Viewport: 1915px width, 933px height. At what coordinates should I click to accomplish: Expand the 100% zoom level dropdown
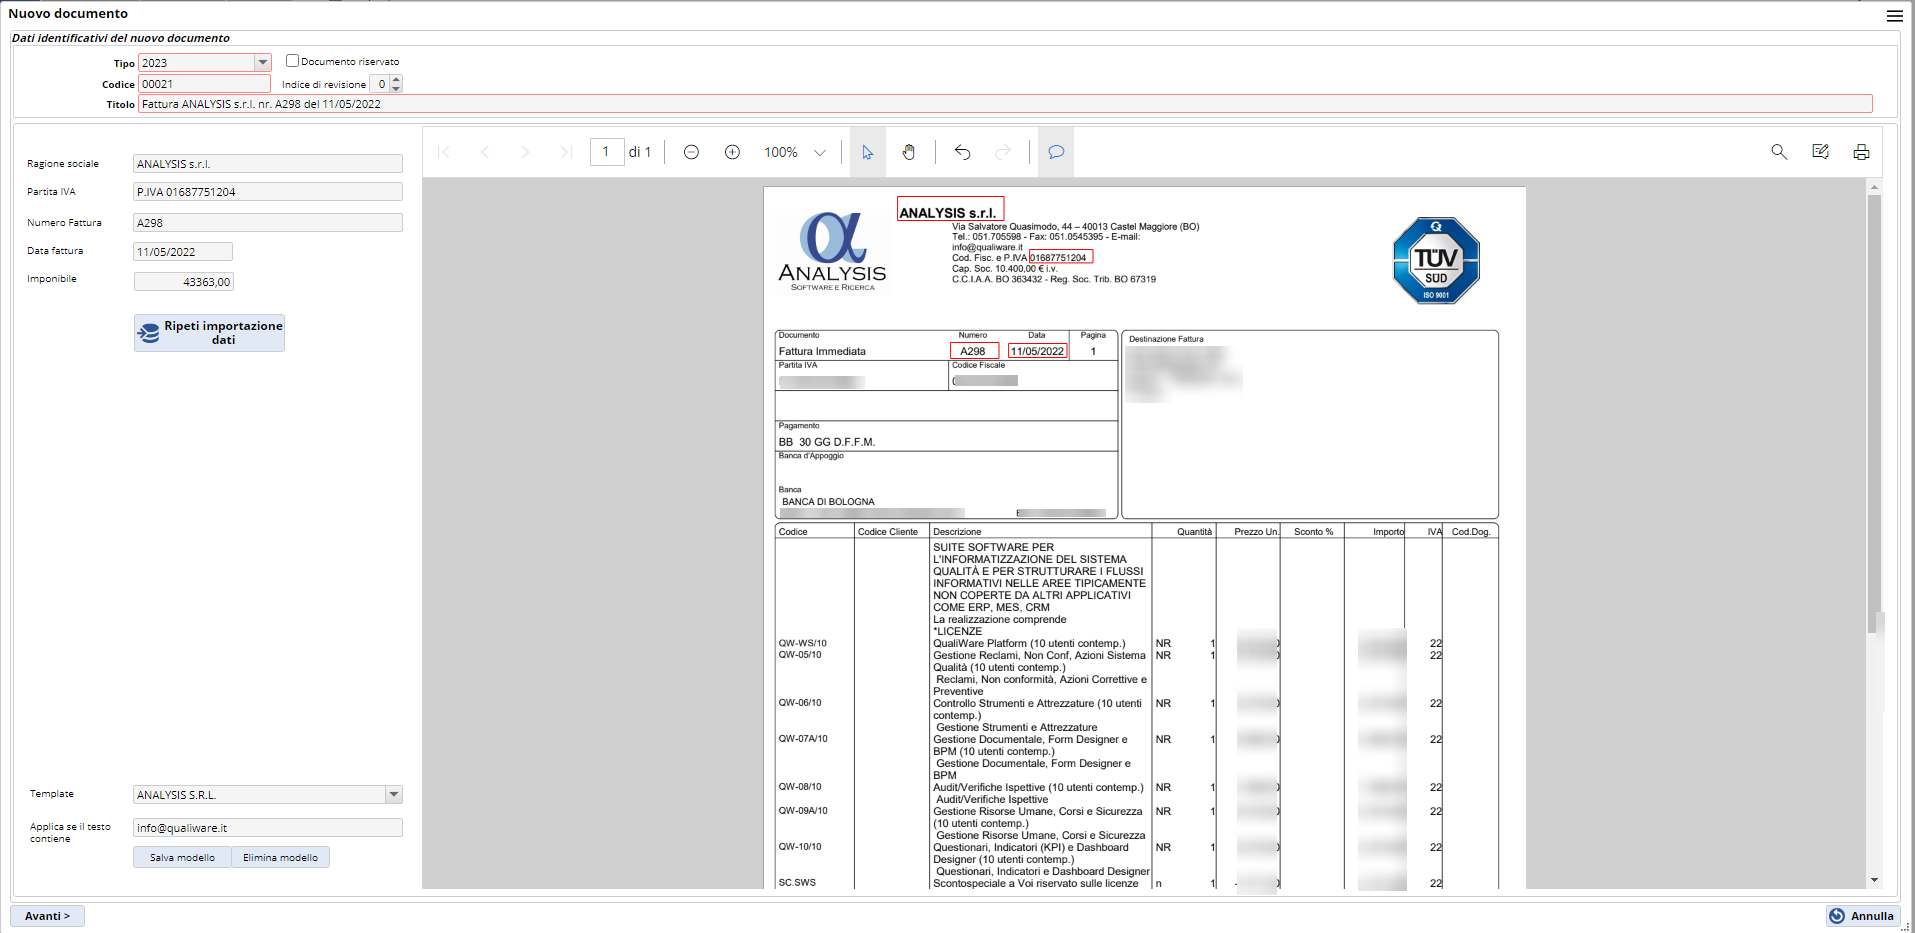pos(820,153)
